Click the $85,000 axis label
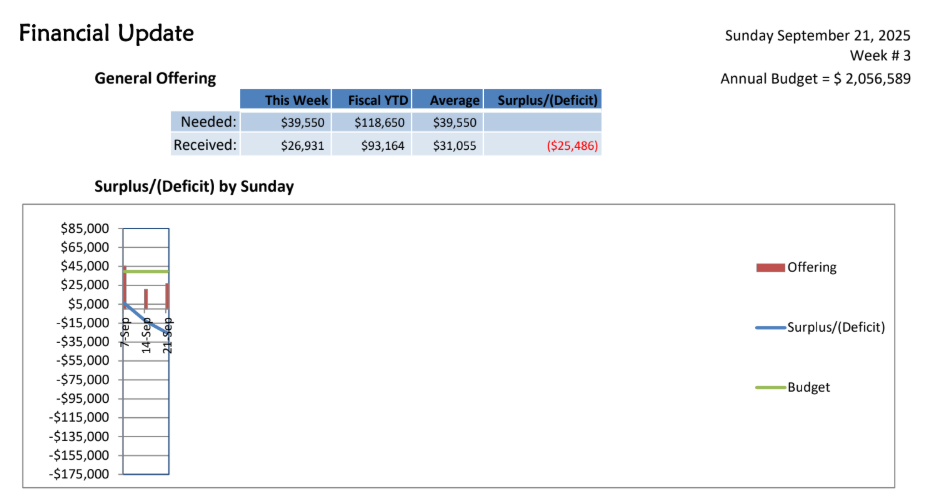The height and width of the screenshot is (496, 925). click(x=83, y=228)
